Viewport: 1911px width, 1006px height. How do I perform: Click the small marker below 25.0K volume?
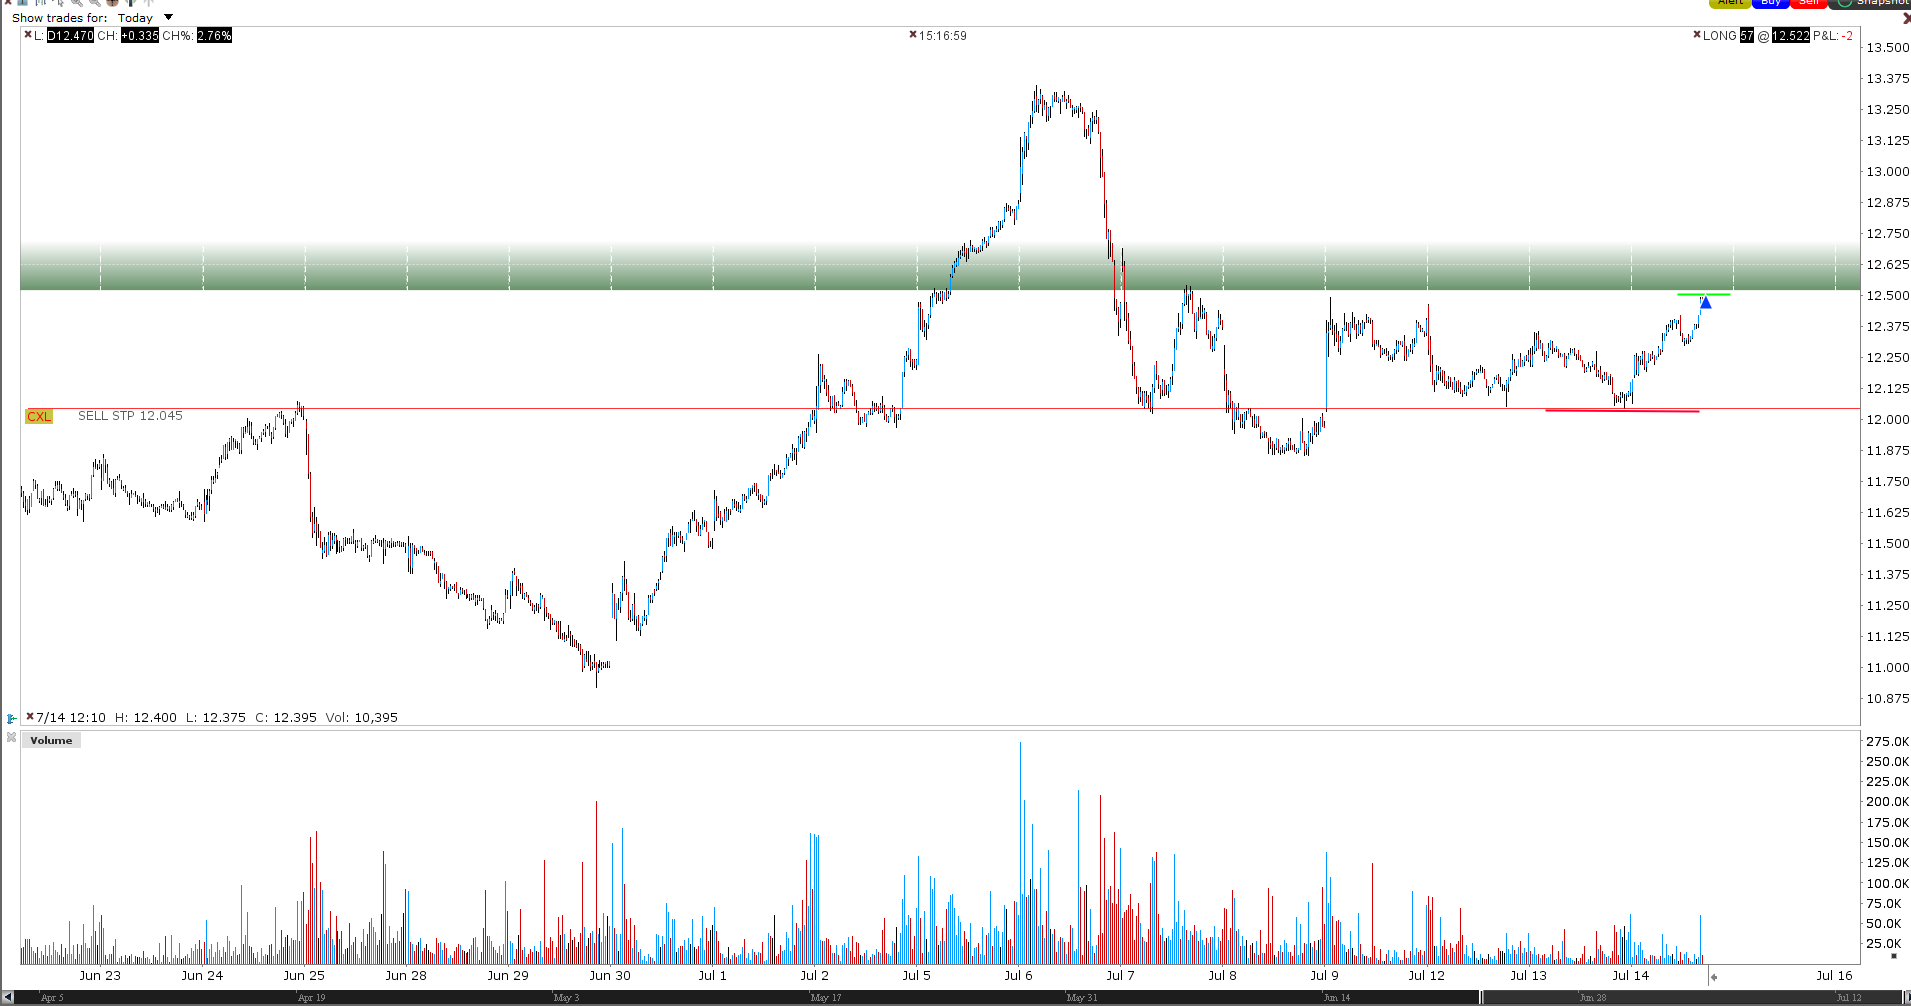click(1893, 956)
